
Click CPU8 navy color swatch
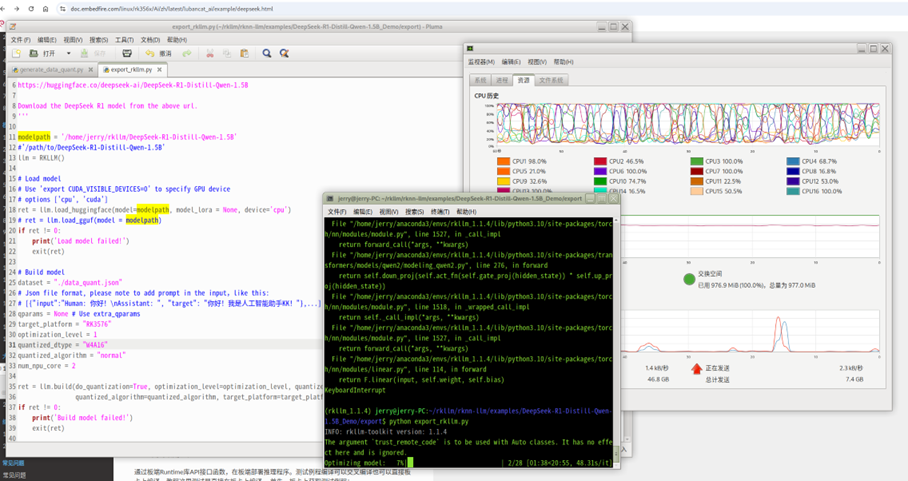[x=793, y=171]
